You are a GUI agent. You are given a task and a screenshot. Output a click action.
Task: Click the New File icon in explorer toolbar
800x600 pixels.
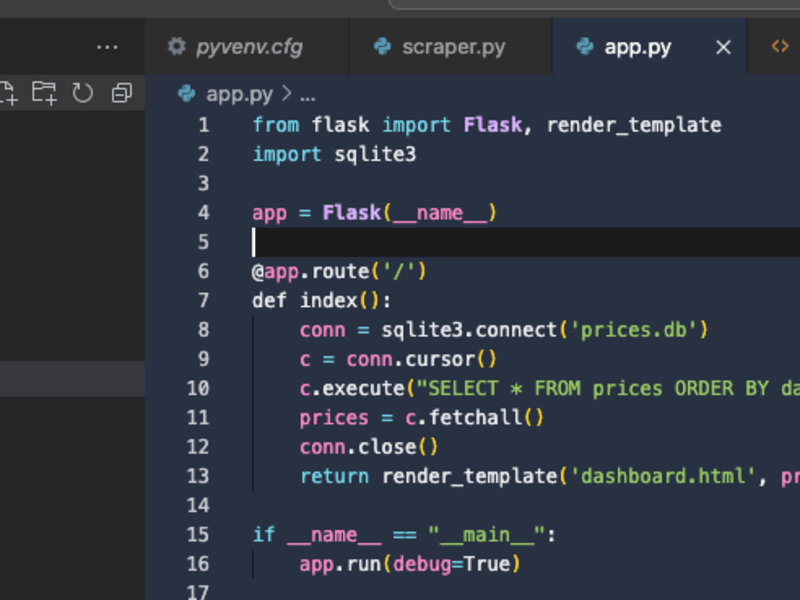point(8,93)
